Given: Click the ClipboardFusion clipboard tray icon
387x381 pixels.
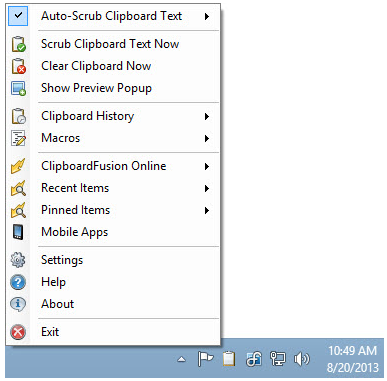Looking at the screenshot, I should pyautogui.click(x=229, y=359).
